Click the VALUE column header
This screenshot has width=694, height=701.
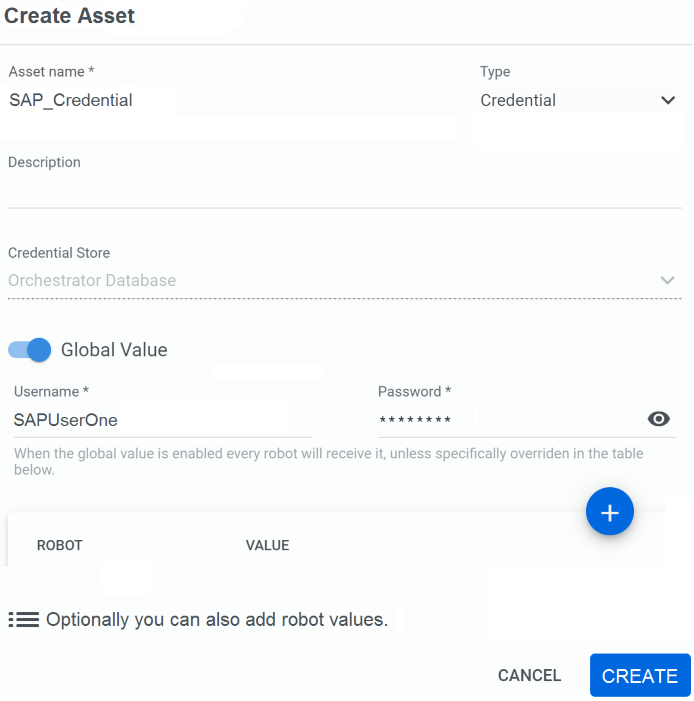267,545
